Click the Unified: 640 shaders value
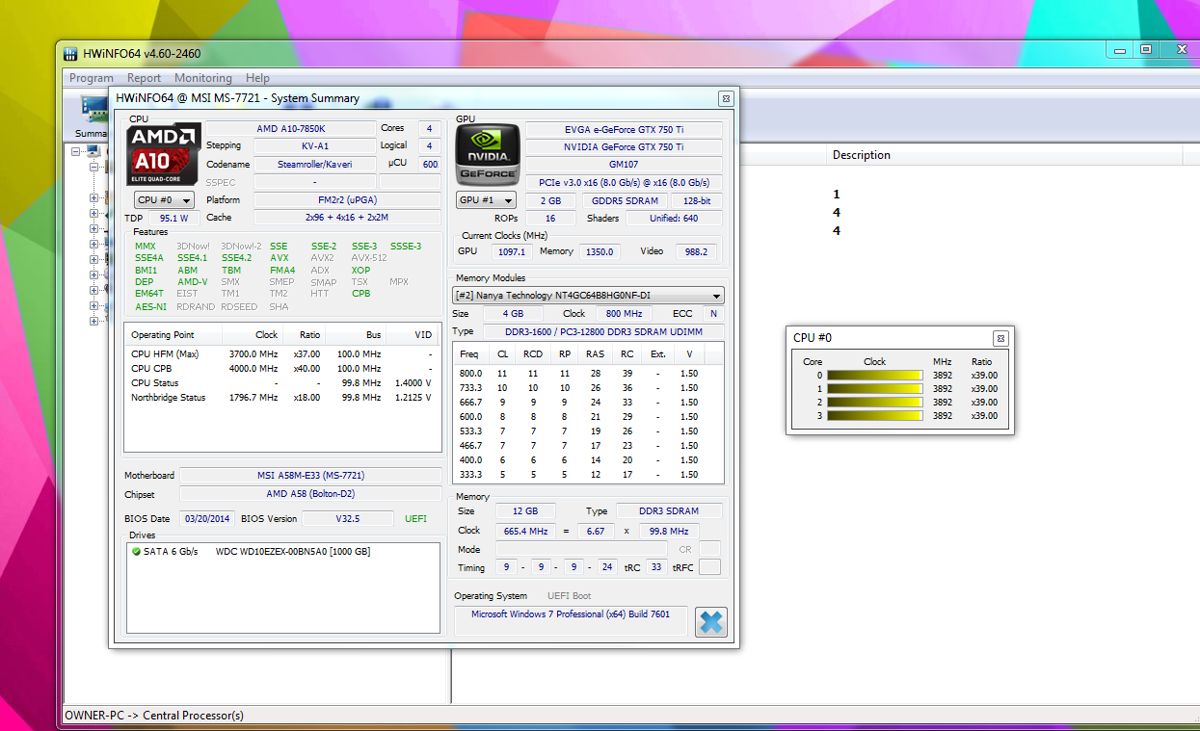 [x=675, y=218]
